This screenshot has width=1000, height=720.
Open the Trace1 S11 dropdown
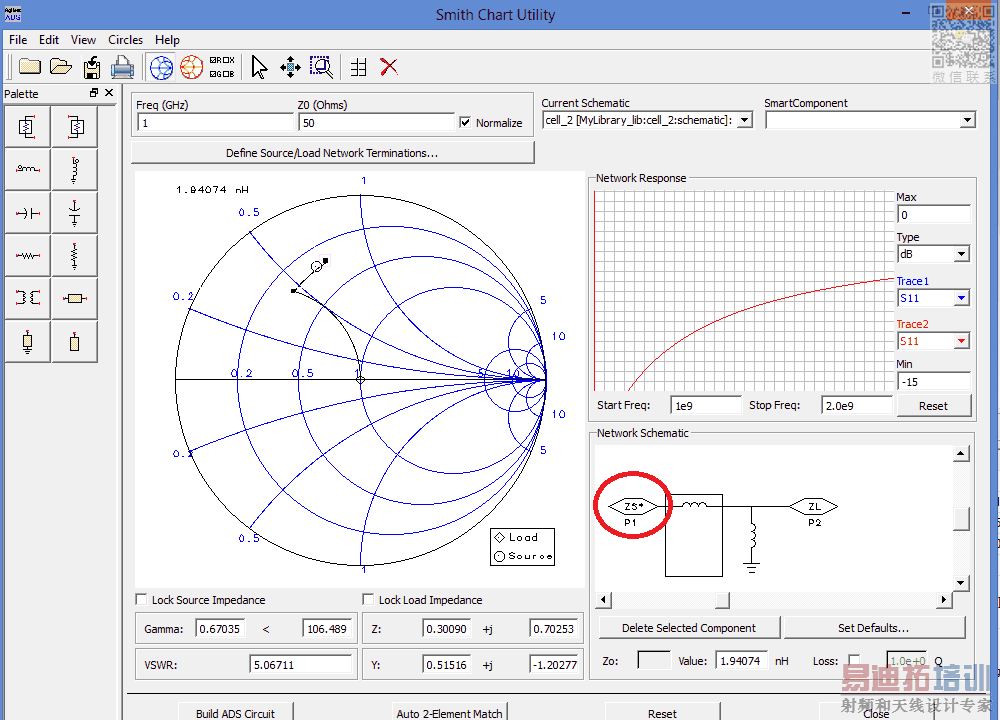[962, 298]
